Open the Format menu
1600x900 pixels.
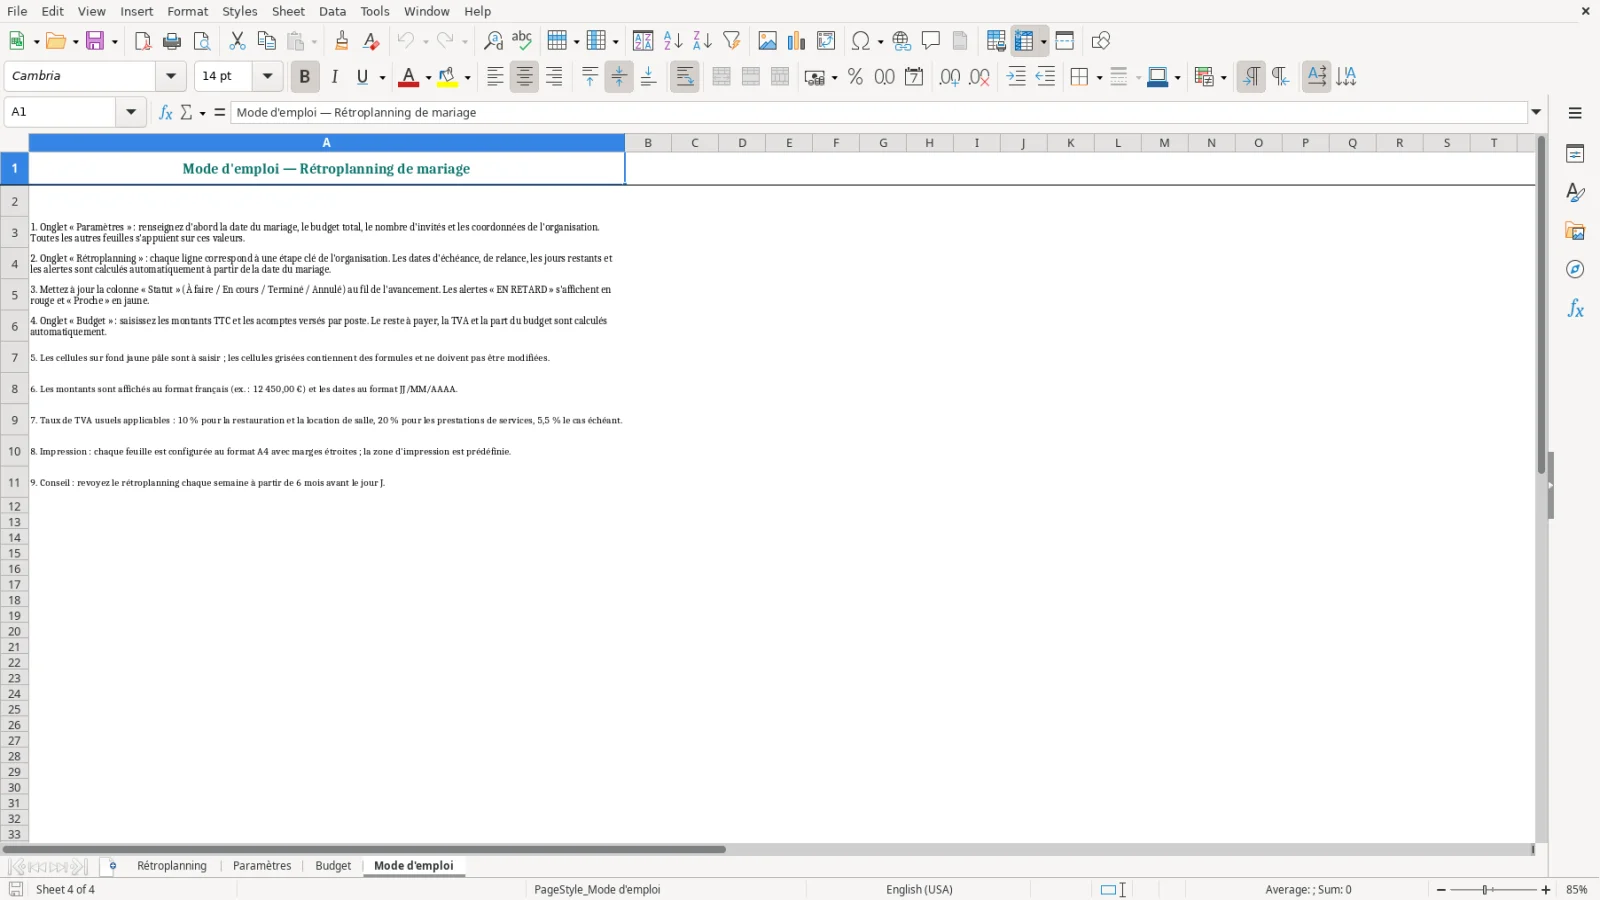click(187, 11)
